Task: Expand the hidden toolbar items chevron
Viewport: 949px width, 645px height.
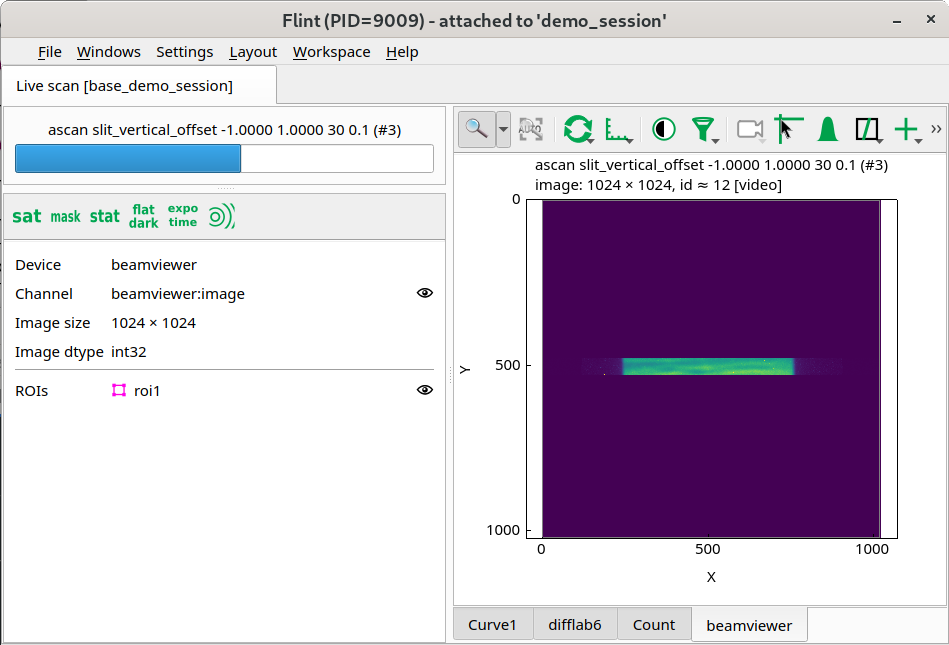Action: (x=936, y=129)
